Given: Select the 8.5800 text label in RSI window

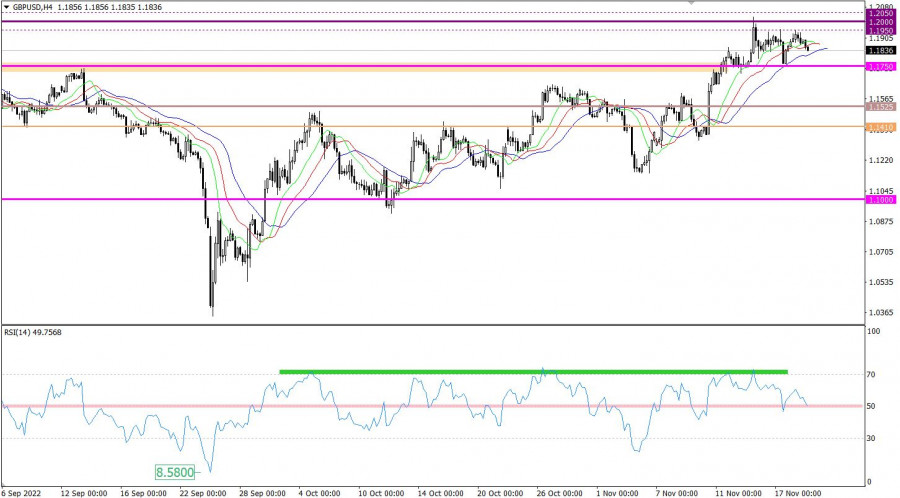Looking at the screenshot, I should coord(174,472).
